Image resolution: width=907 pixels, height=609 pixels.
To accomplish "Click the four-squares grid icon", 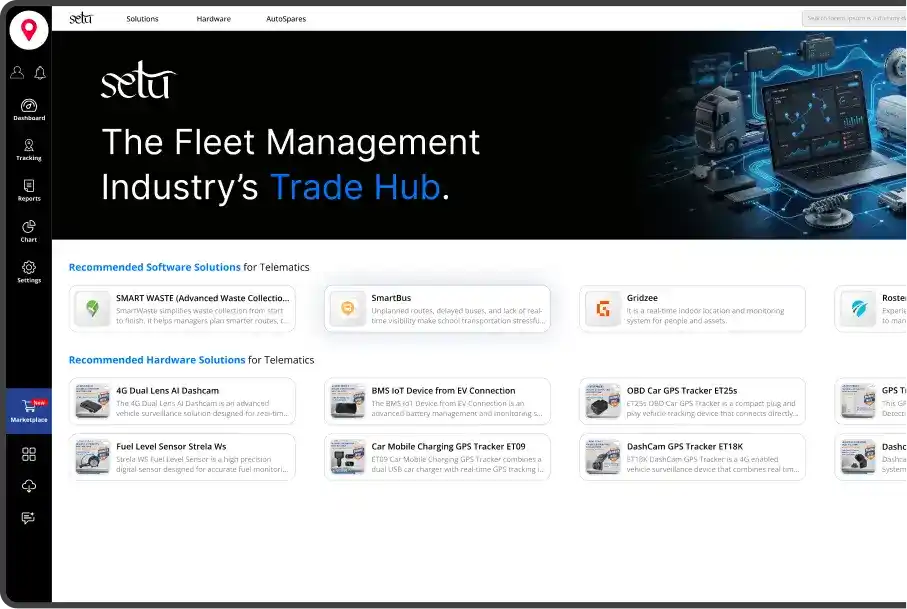I will tap(28, 454).
